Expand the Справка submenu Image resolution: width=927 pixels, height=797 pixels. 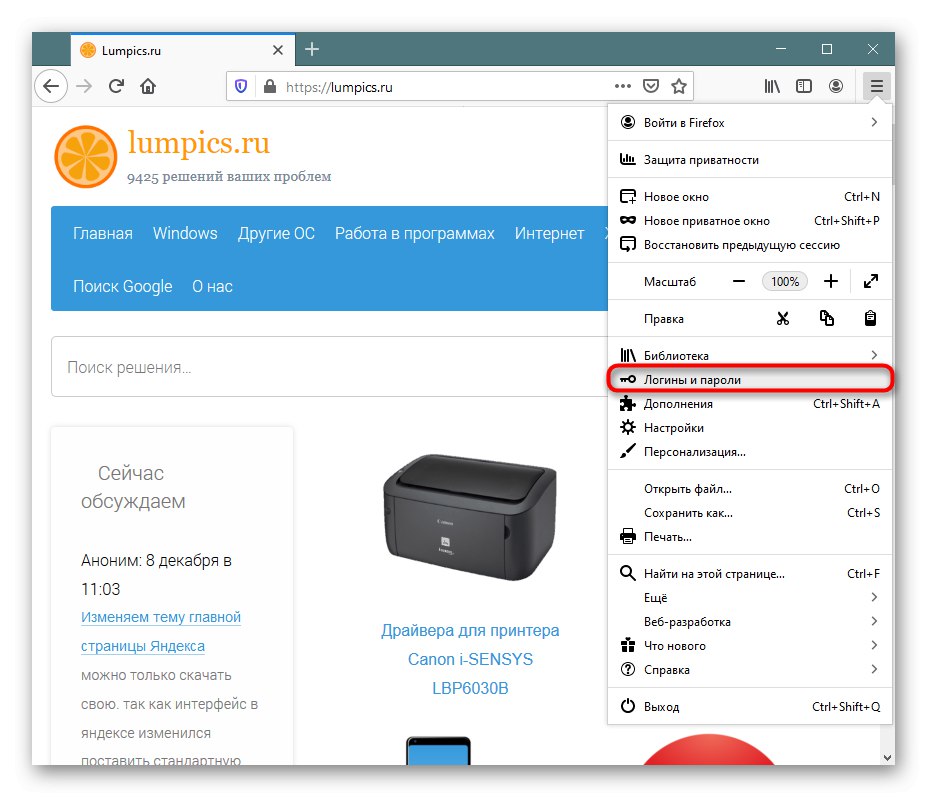tap(750, 670)
